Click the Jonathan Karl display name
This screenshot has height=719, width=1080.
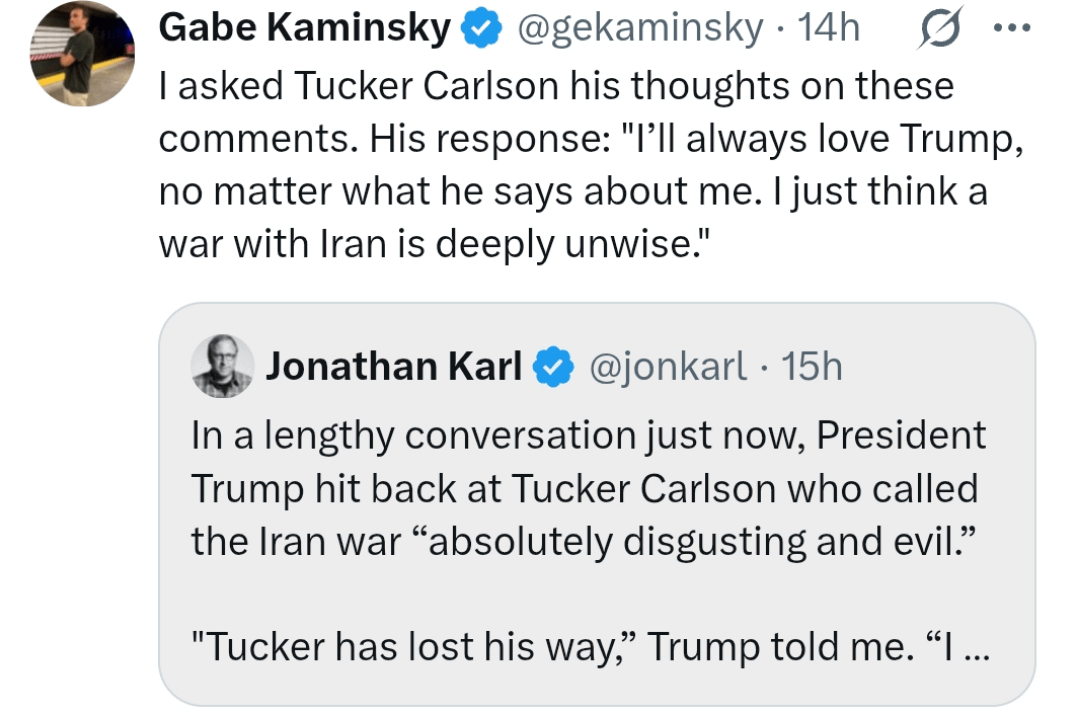[x=393, y=368]
